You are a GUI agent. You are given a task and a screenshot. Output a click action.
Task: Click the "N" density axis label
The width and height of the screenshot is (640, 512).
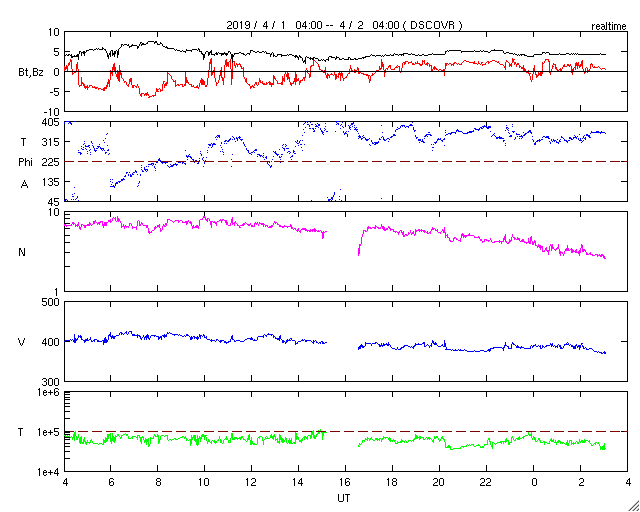(22, 252)
